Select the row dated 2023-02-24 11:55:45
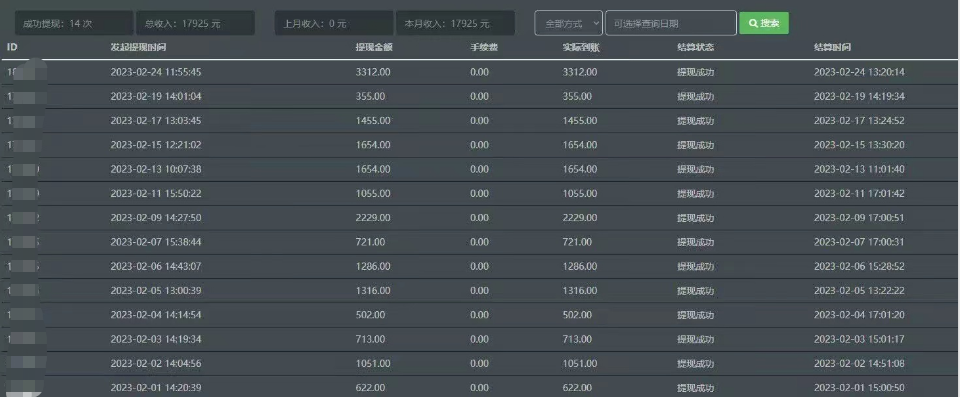Screen dimensions: 960x397 [480, 72]
